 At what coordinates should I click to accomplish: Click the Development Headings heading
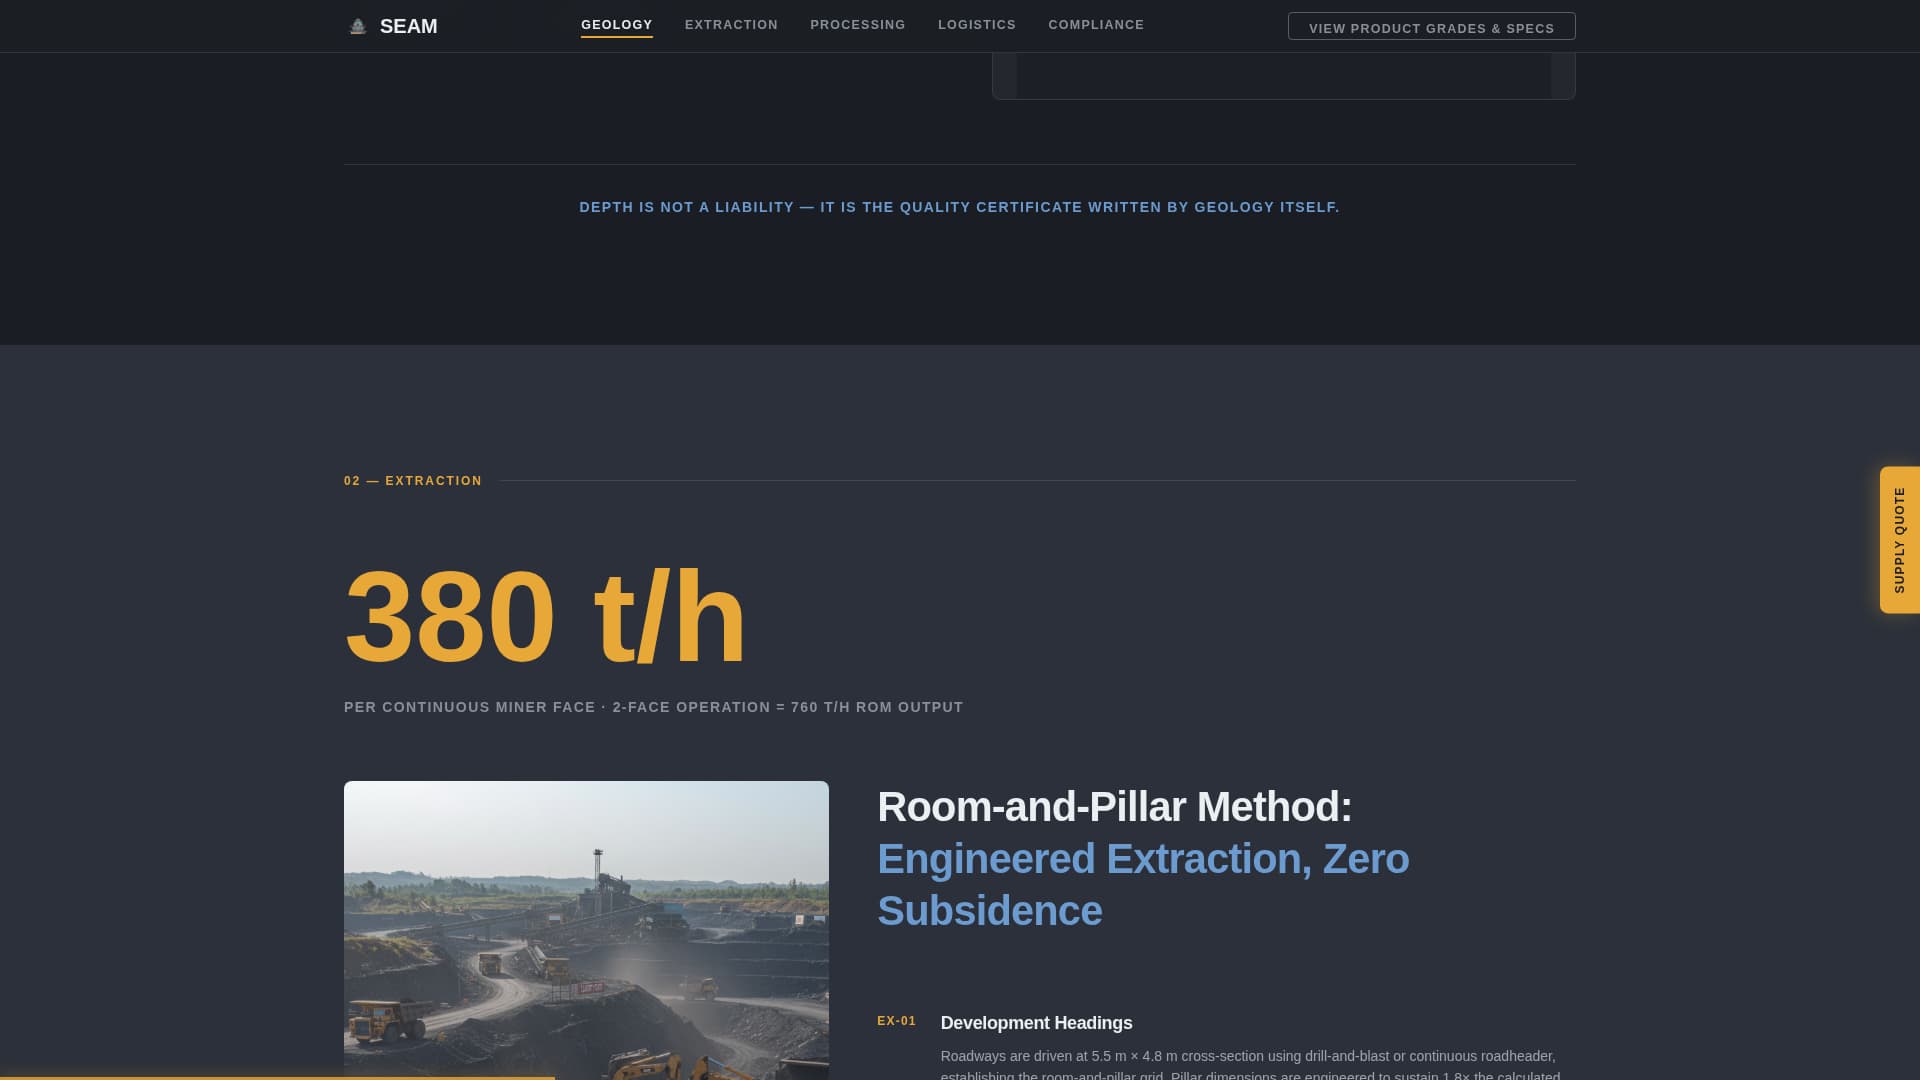(x=1036, y=1023)
